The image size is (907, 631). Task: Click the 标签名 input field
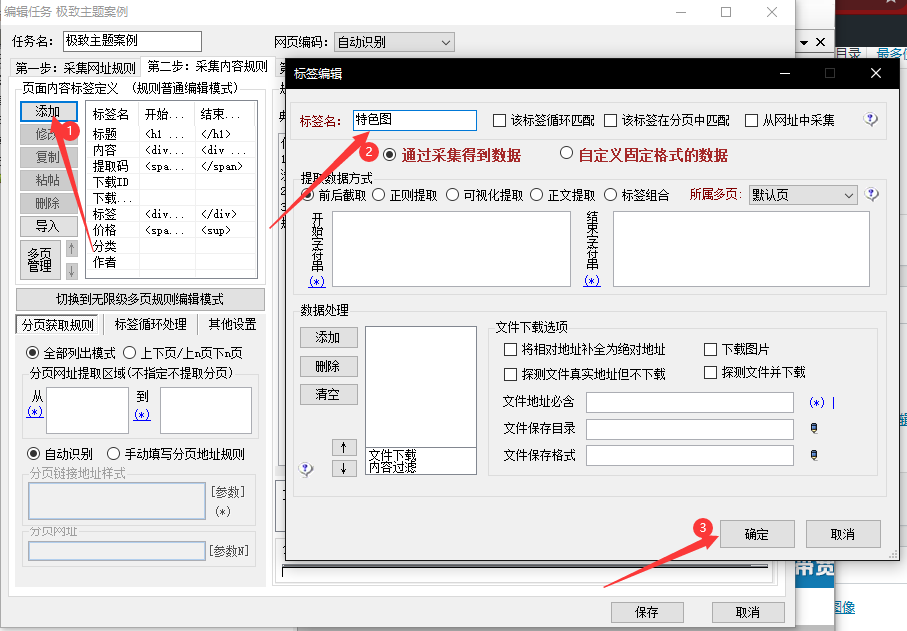(415, 120)
